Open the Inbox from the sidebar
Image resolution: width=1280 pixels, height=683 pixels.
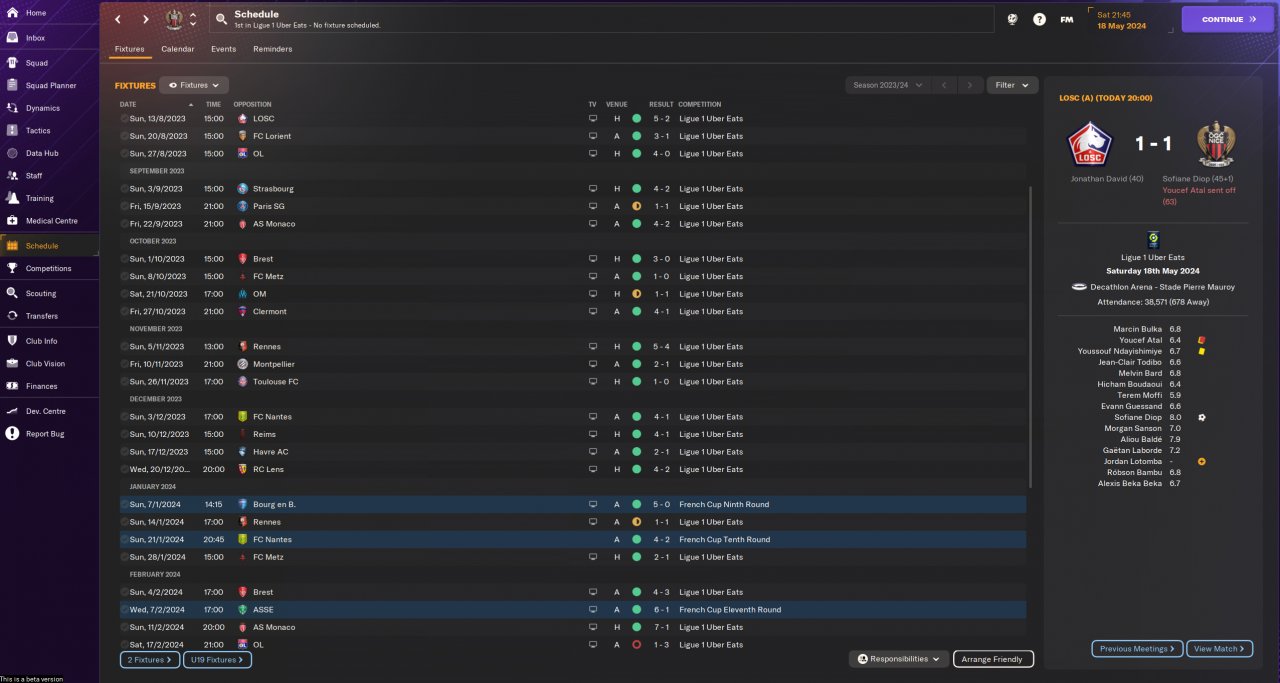36,38
